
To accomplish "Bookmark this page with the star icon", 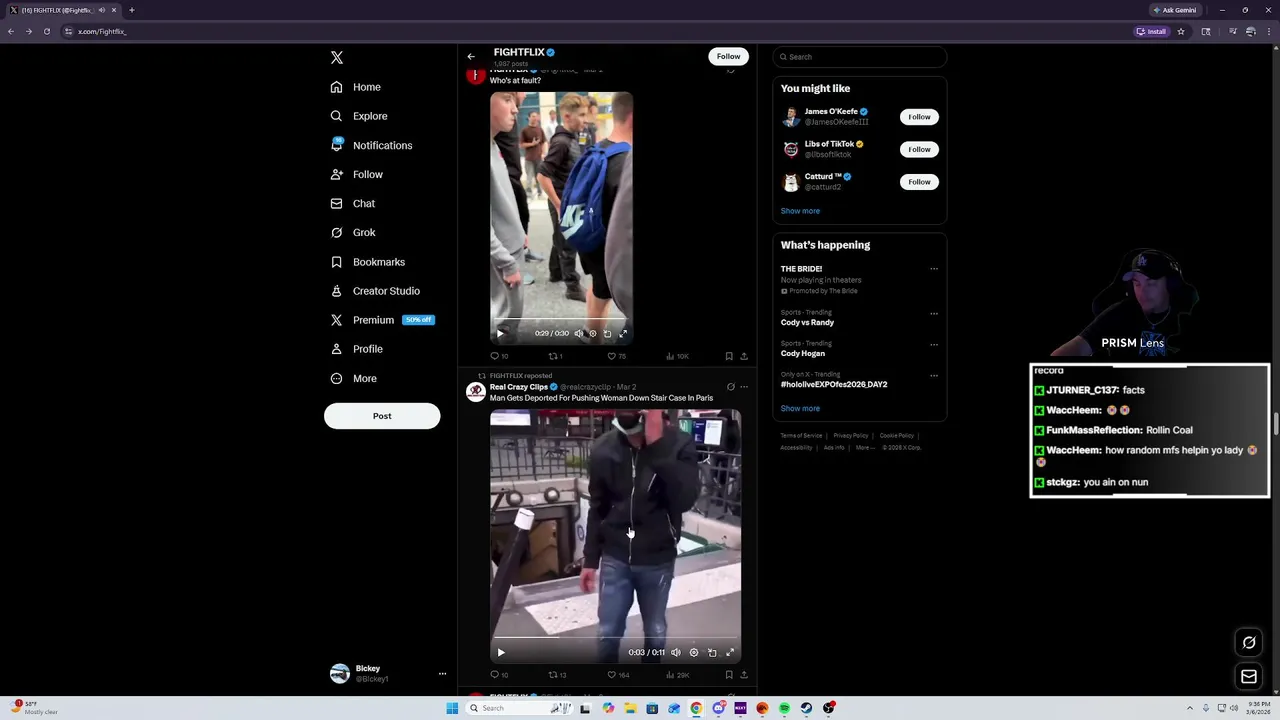I will tap(1181, 31).
